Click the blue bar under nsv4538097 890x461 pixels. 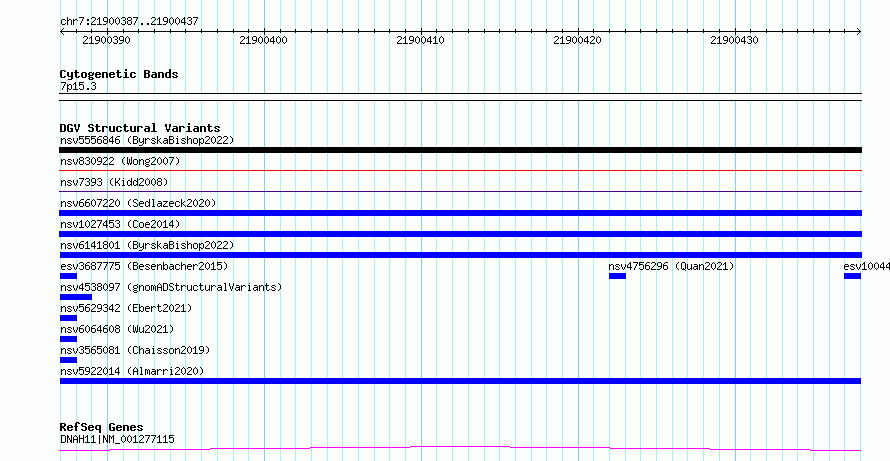pyautogui.click(x=75, y=297)
